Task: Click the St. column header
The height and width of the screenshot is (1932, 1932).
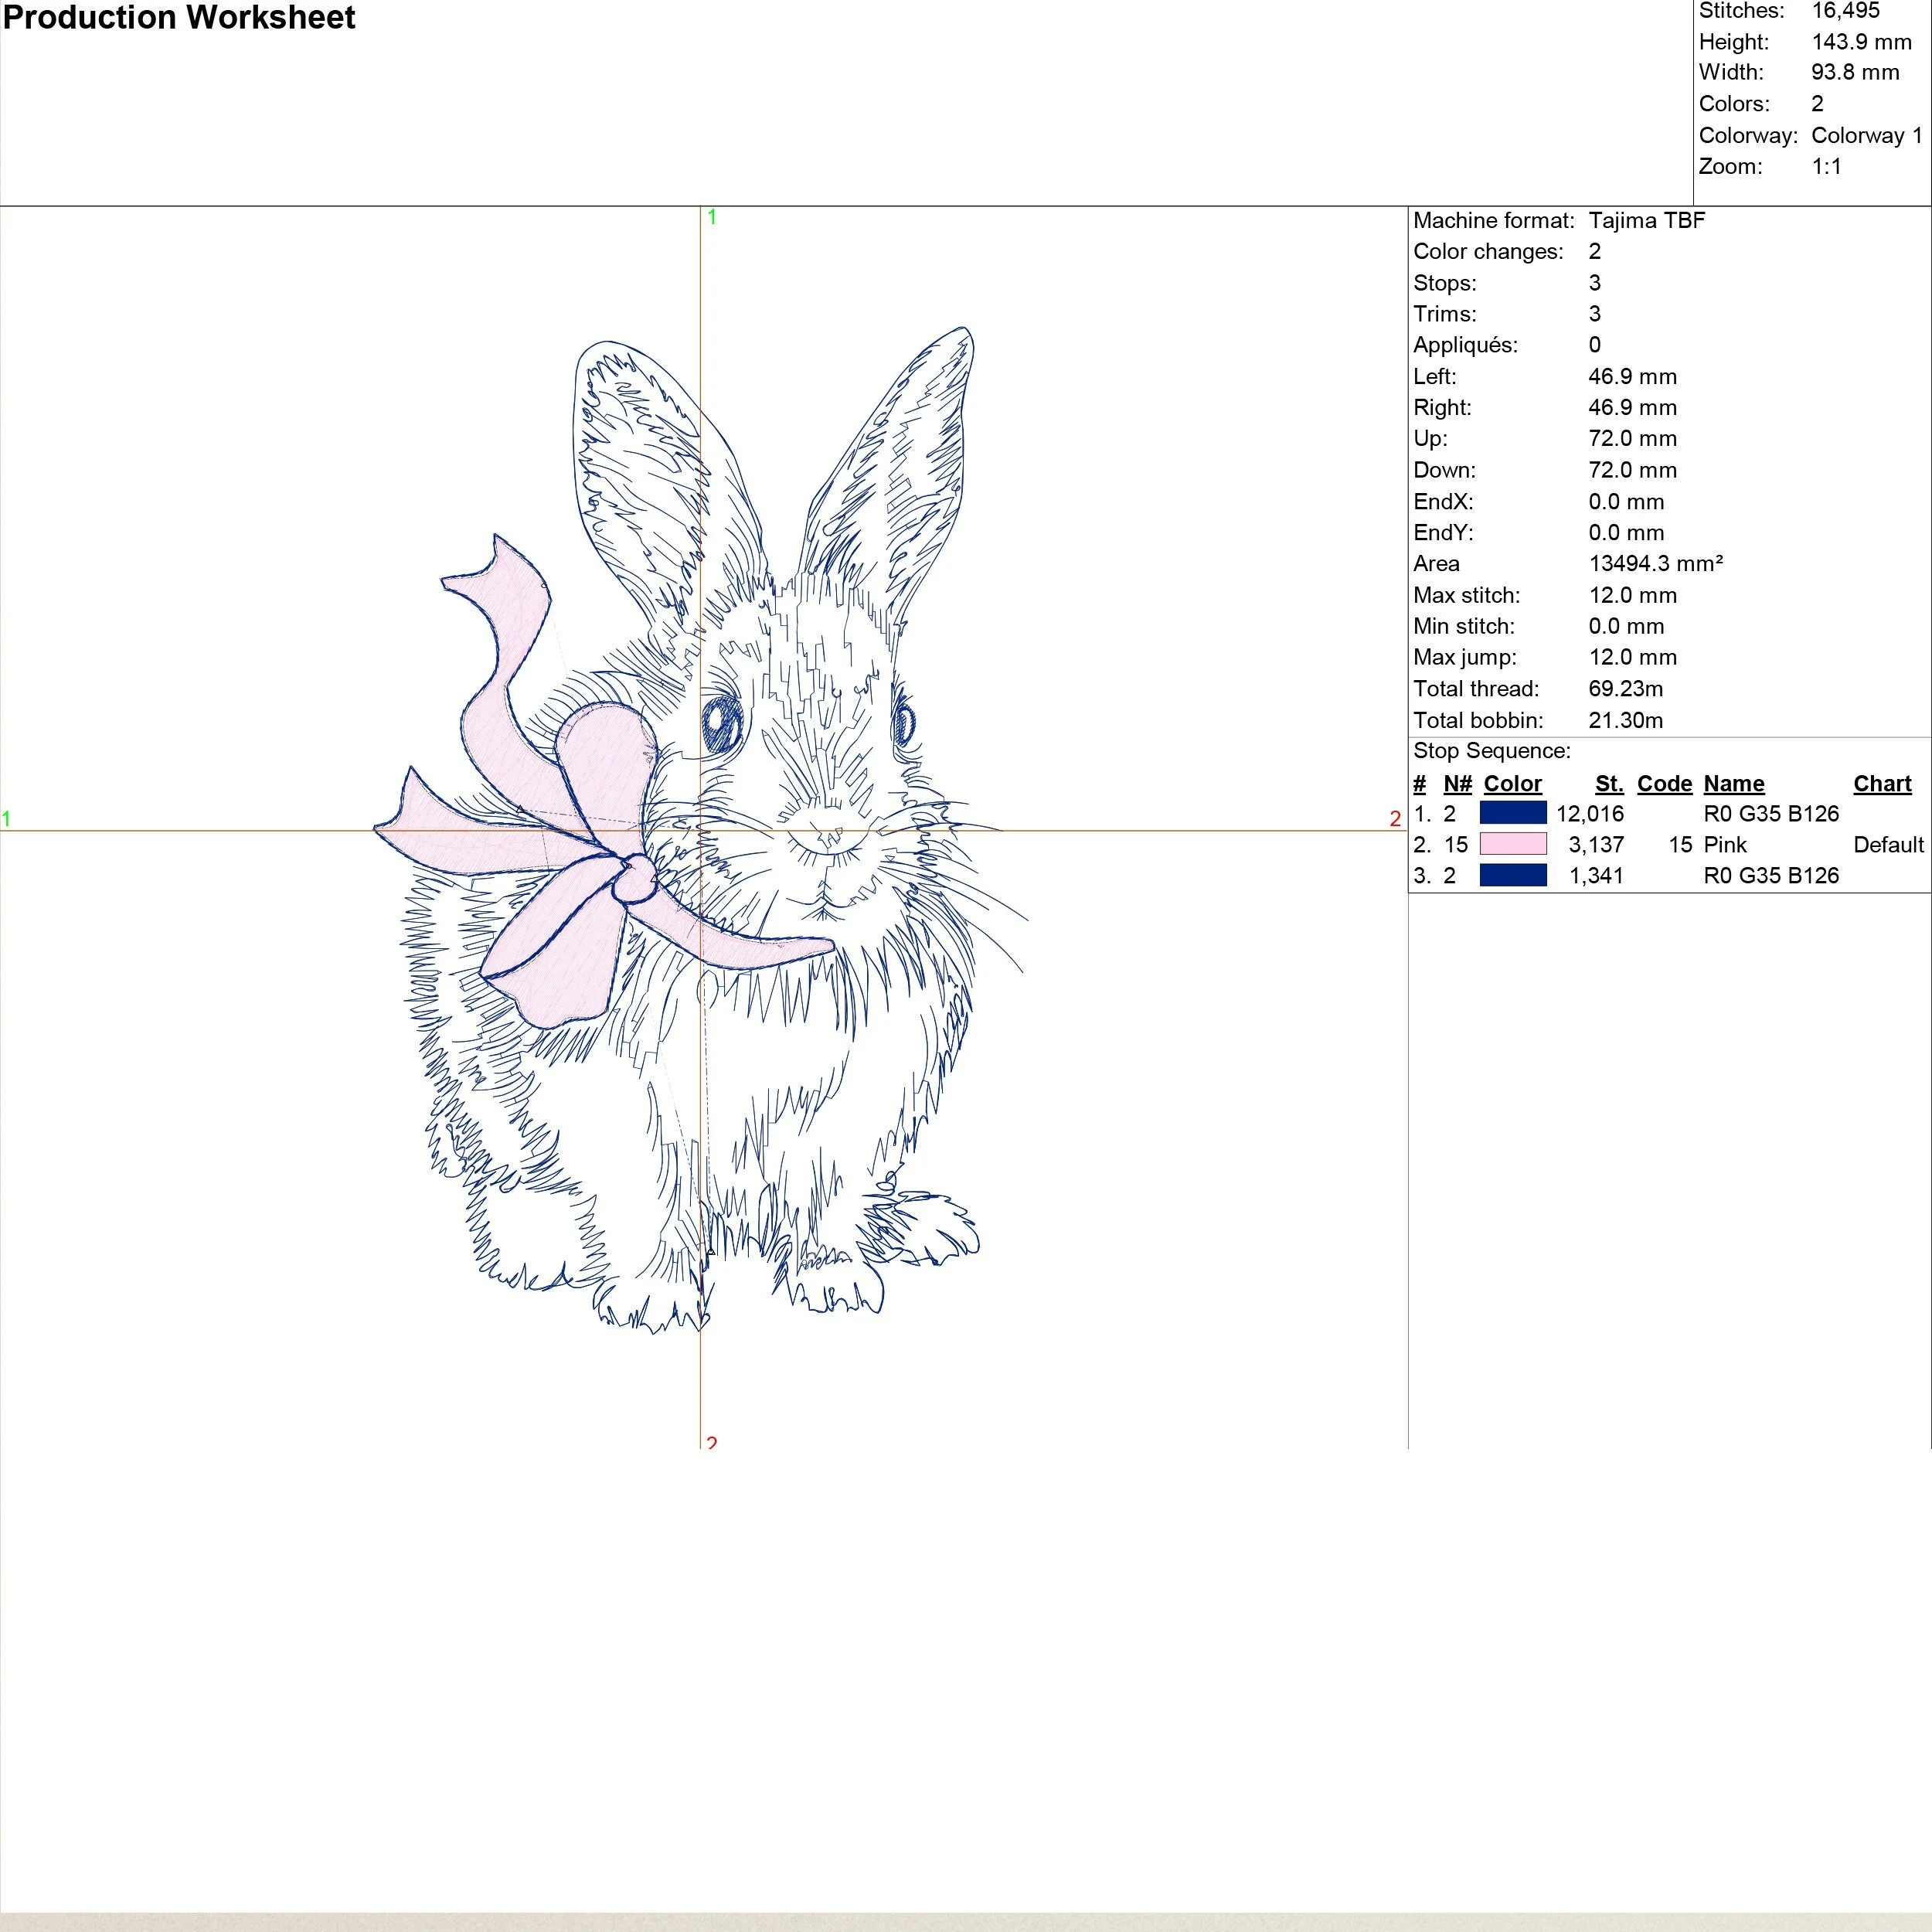Action: 1608,783
